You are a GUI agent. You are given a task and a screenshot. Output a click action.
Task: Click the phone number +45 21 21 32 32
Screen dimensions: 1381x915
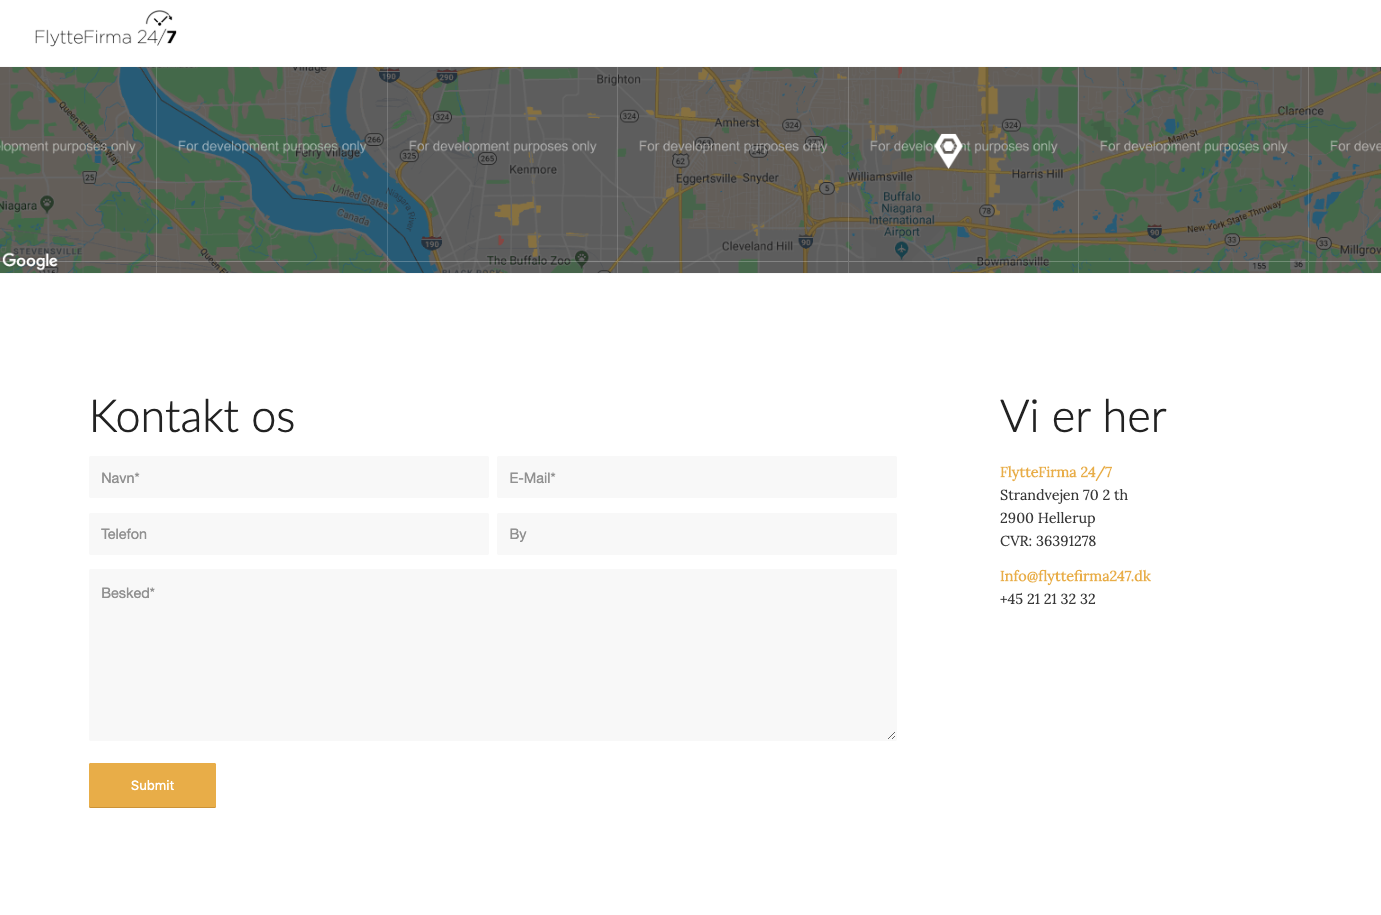point(1047,599)
